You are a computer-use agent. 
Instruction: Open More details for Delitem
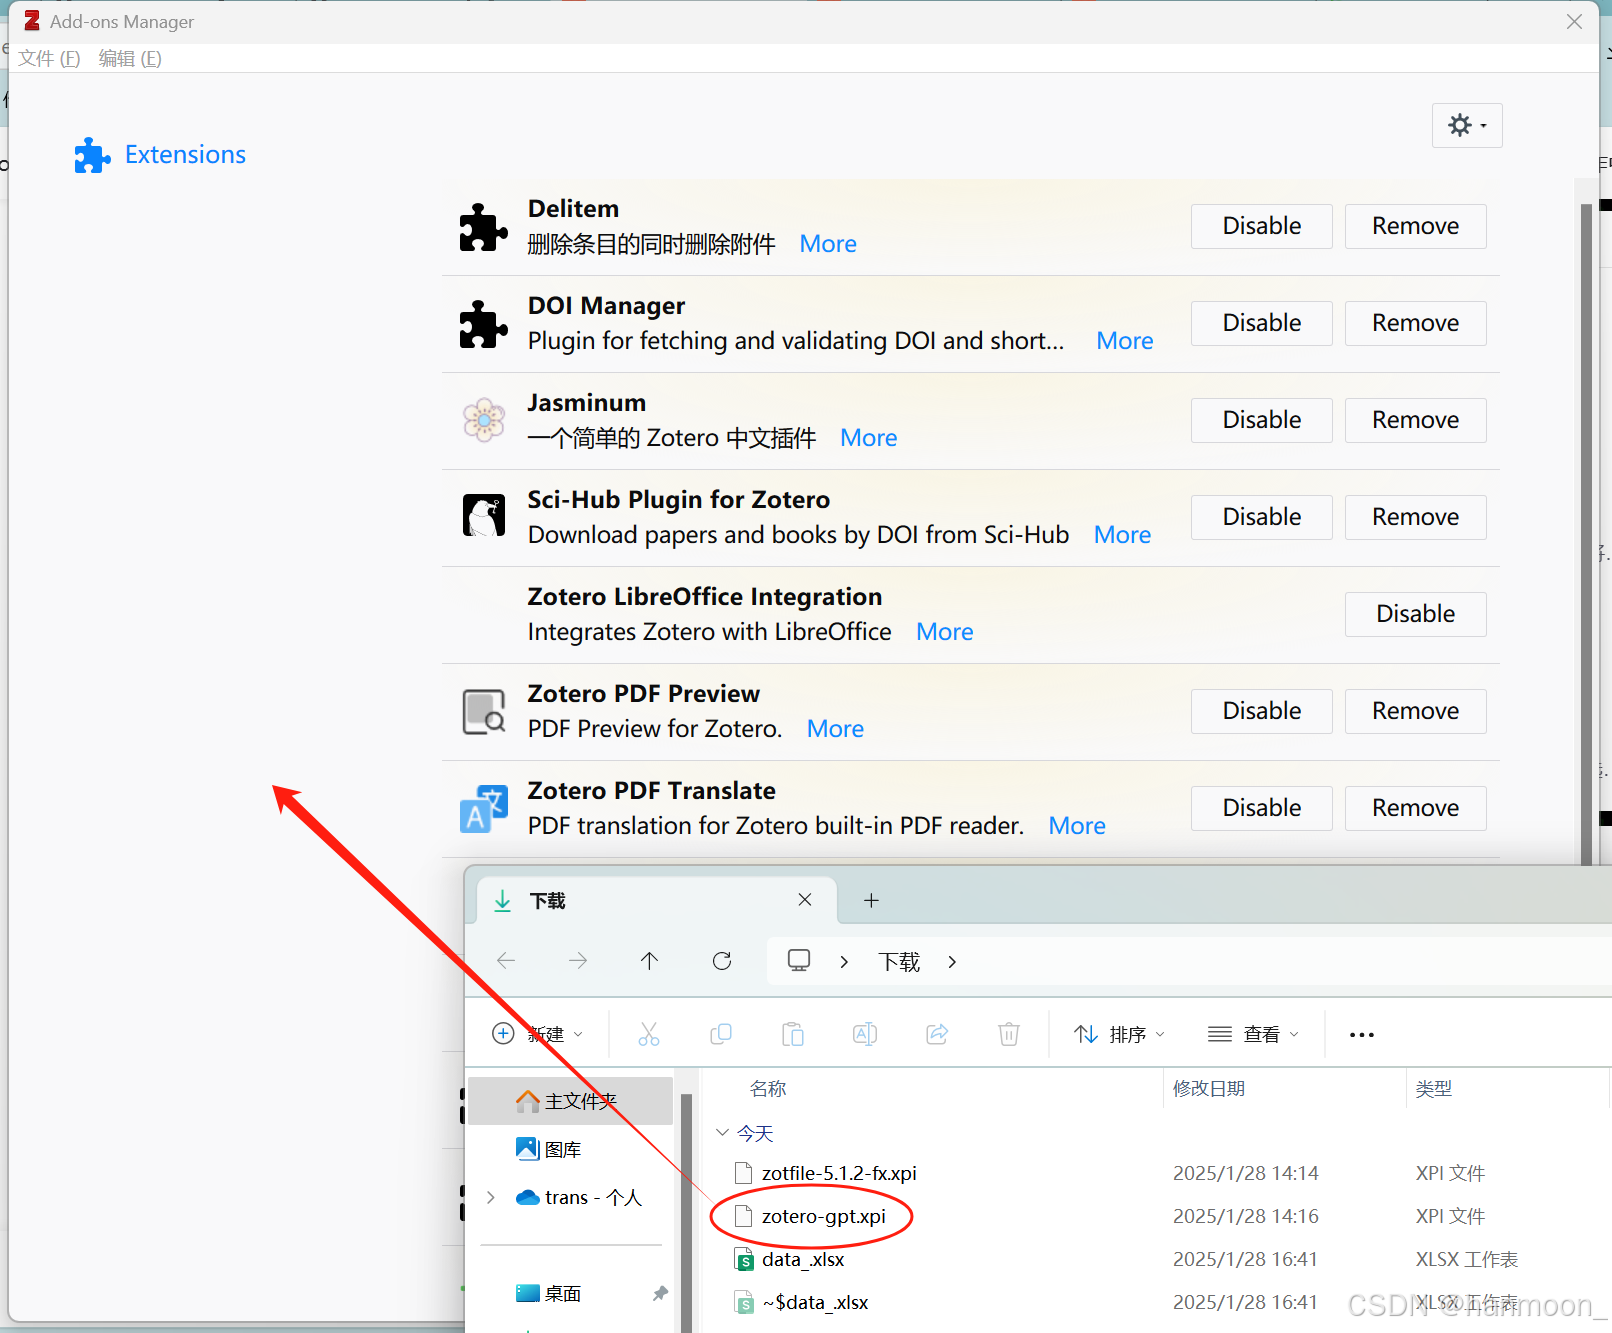828,244
